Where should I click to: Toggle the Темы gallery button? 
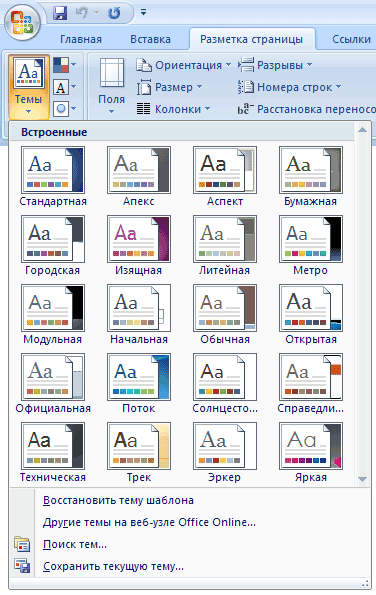[x=28, y=87]
